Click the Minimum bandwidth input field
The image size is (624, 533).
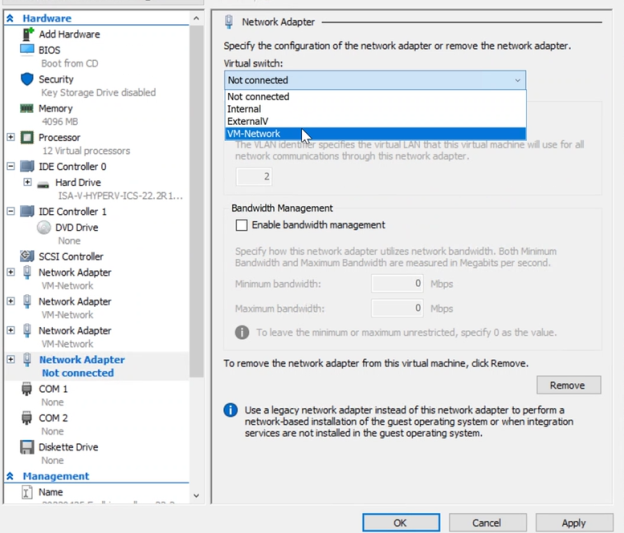point(397,283)
